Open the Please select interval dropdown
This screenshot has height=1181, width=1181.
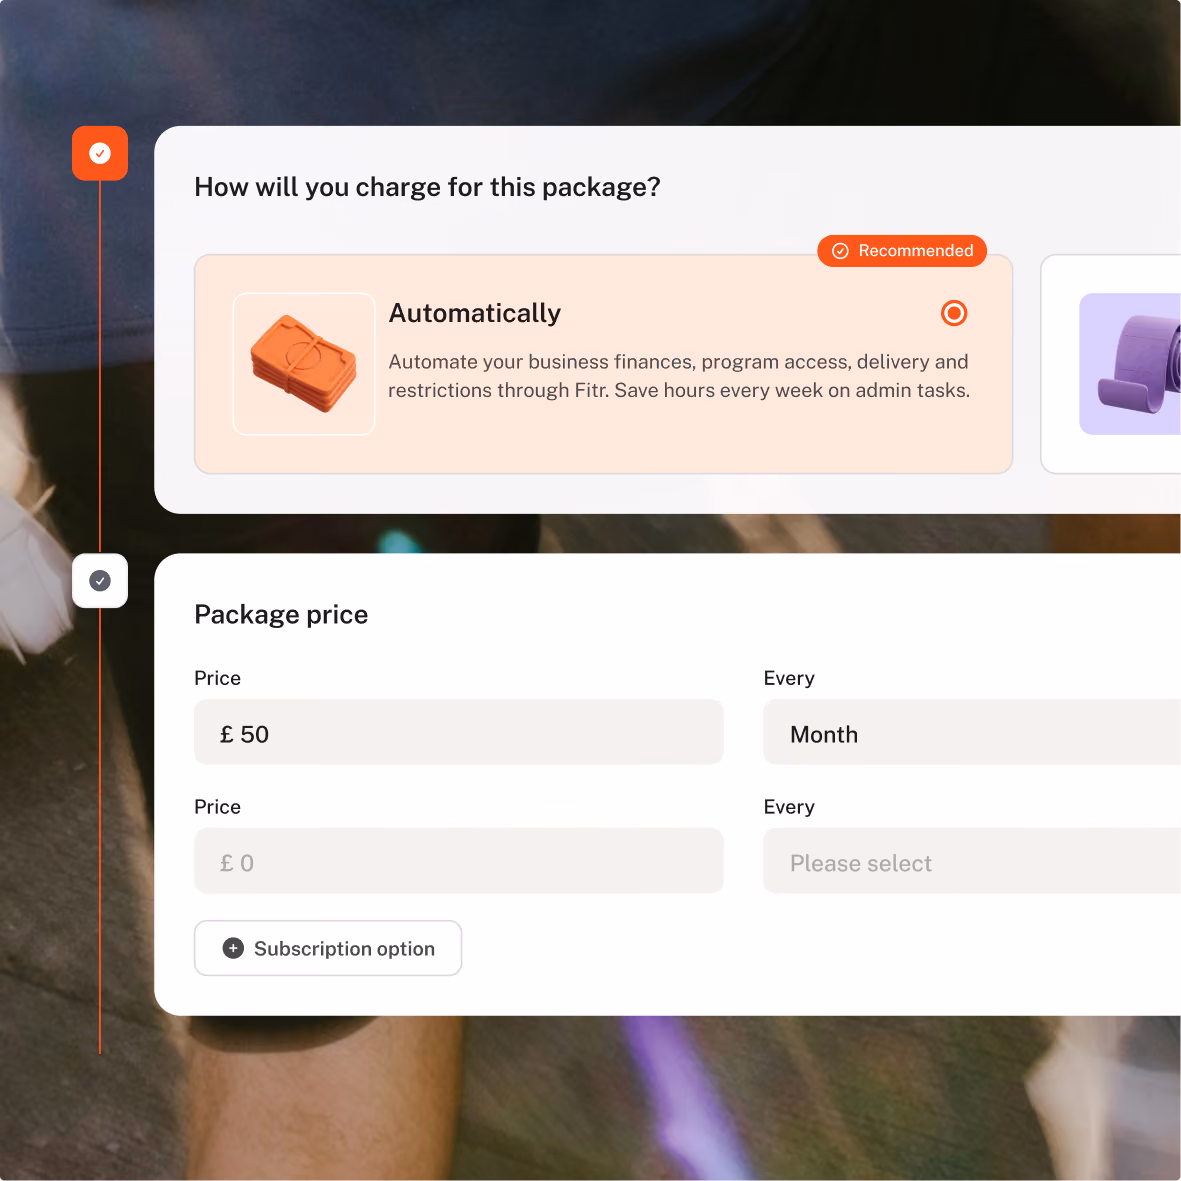point(972,861)
